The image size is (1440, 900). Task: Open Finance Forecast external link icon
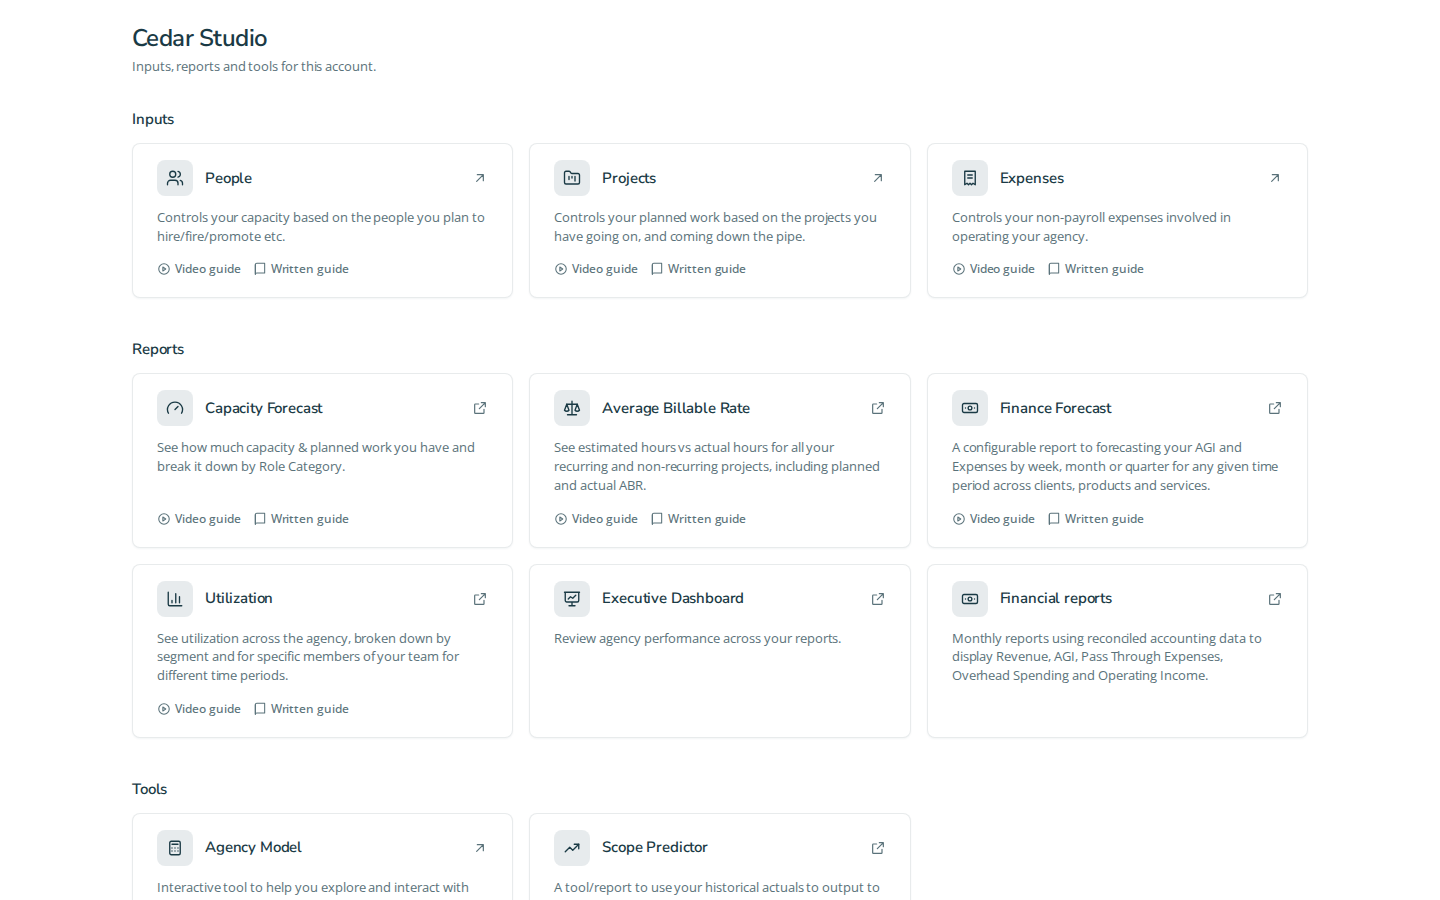tap(1275, 408)
